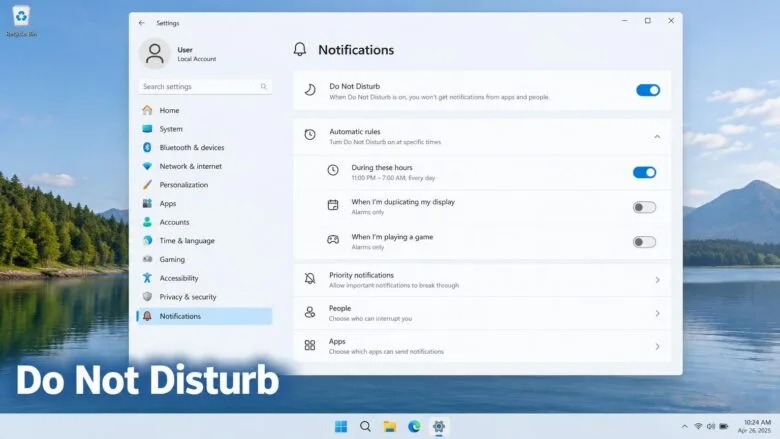
Task: Show hidden icons in the system tray
Action: 684,427
